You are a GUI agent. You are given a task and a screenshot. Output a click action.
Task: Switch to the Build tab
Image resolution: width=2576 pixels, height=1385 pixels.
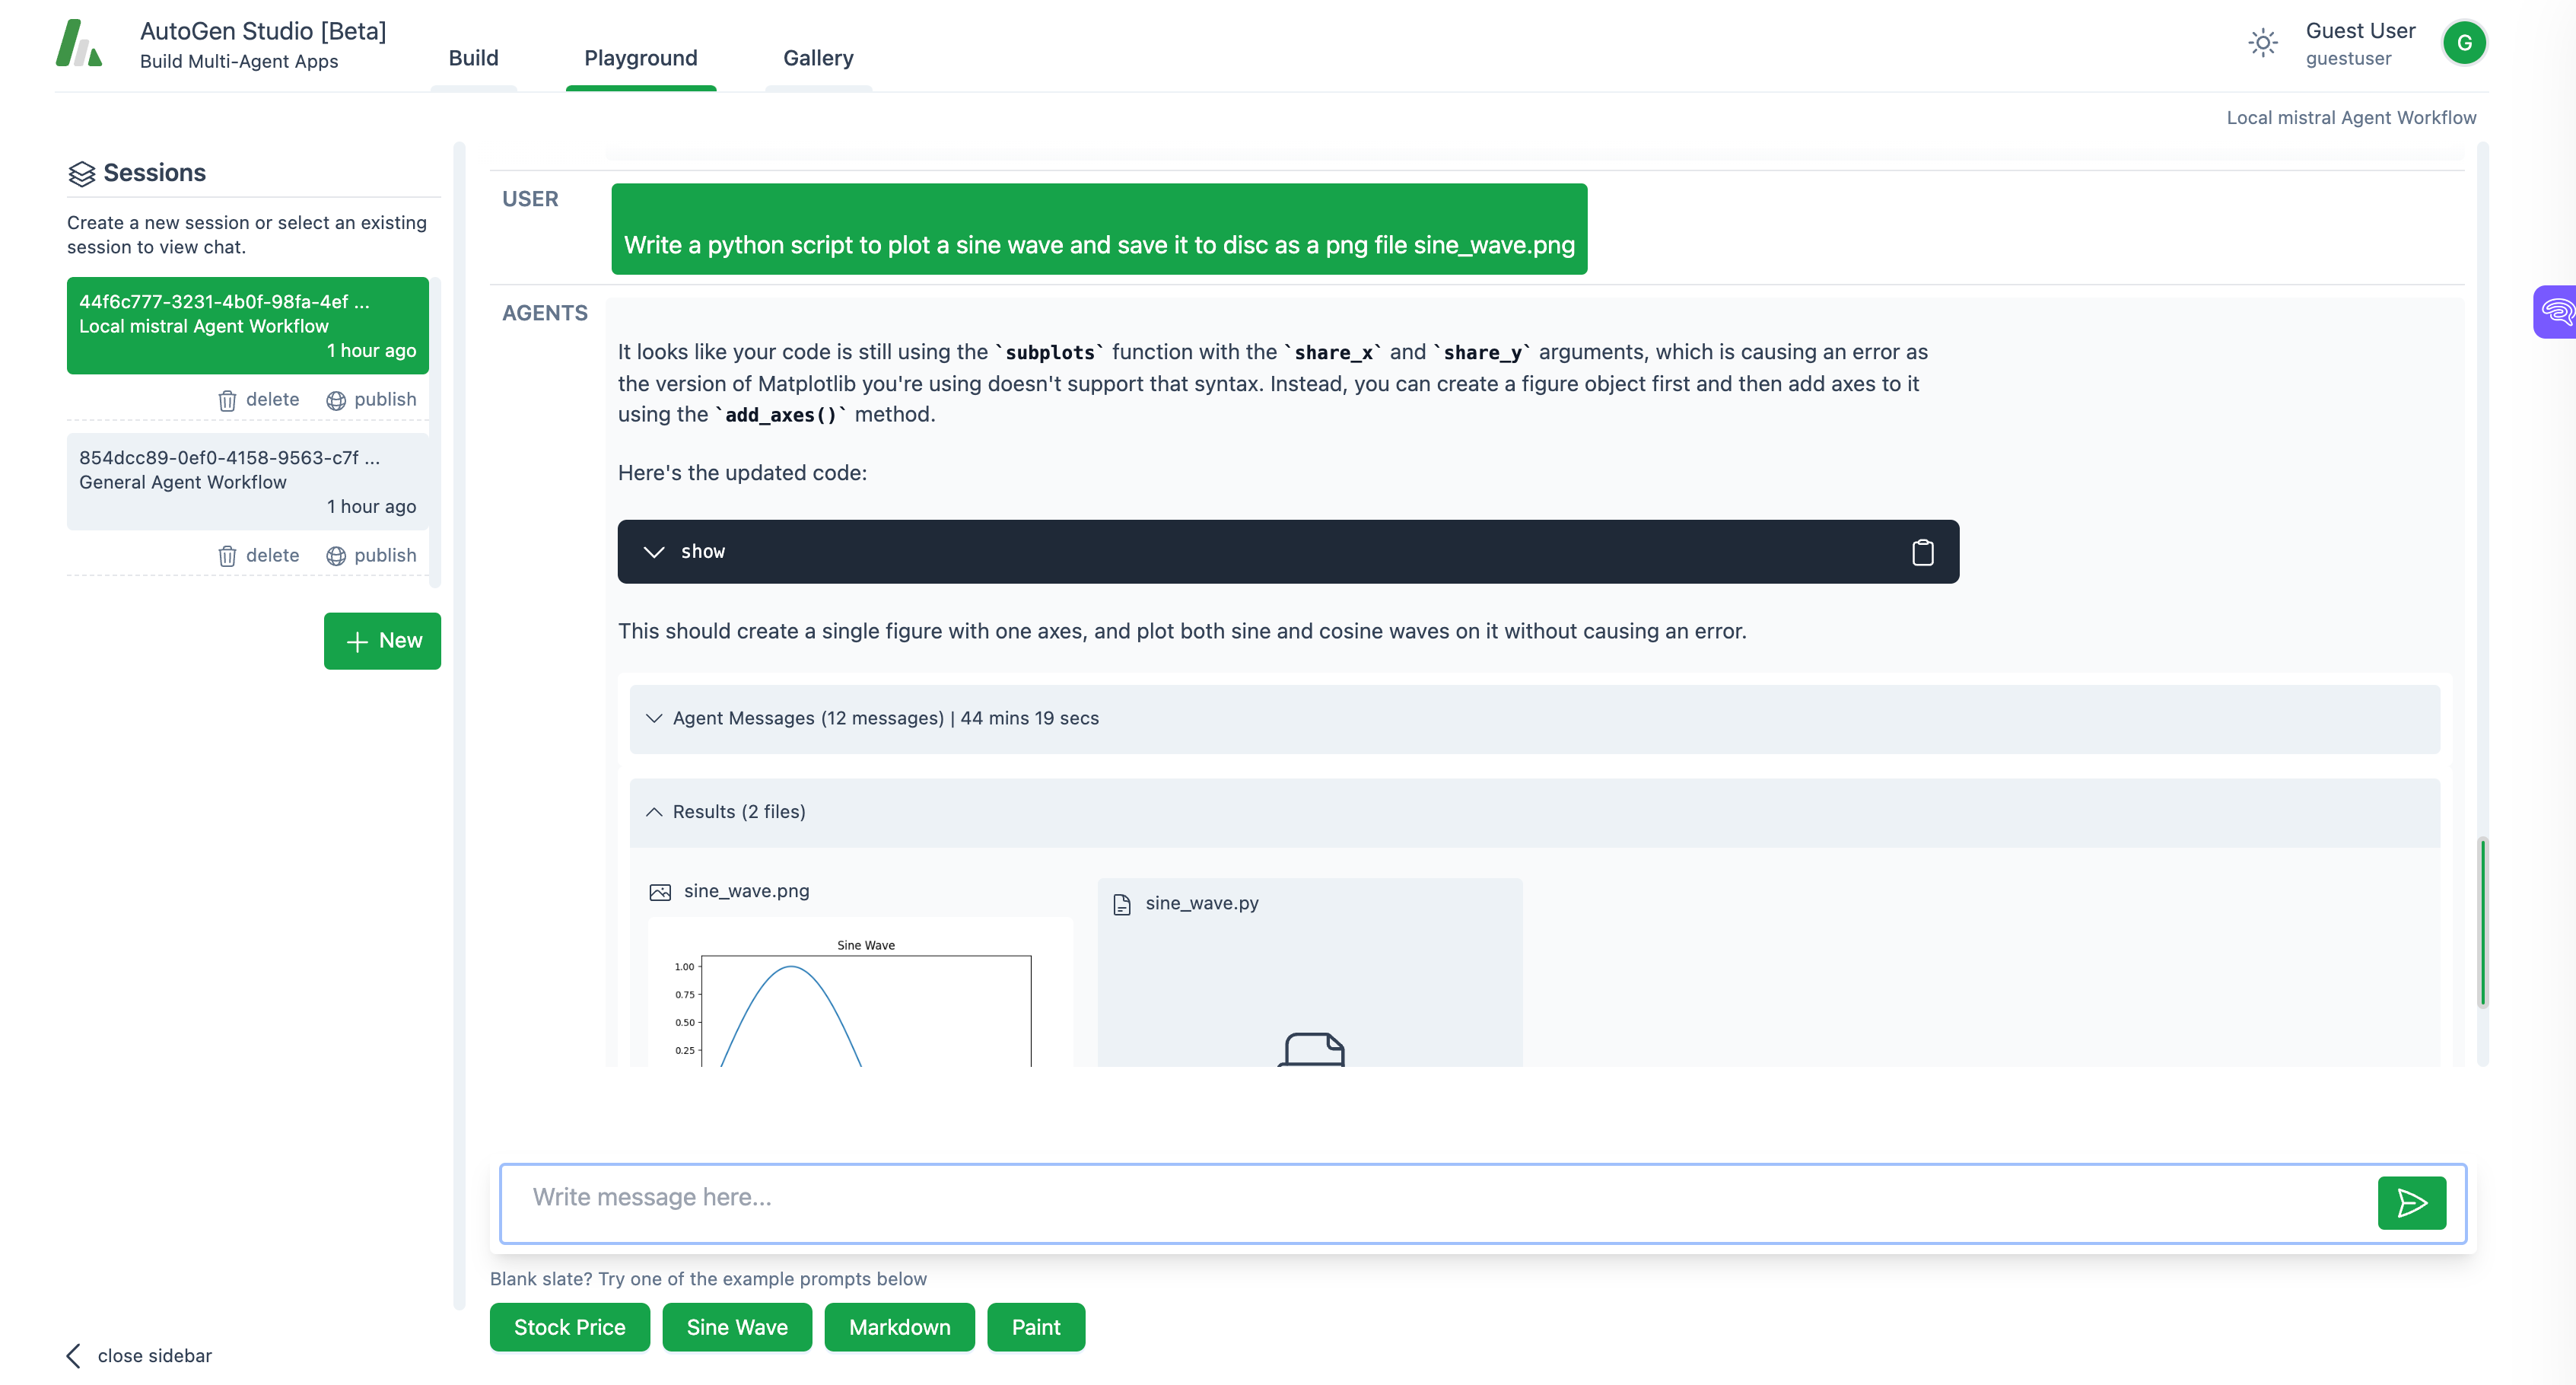(473, 58)
